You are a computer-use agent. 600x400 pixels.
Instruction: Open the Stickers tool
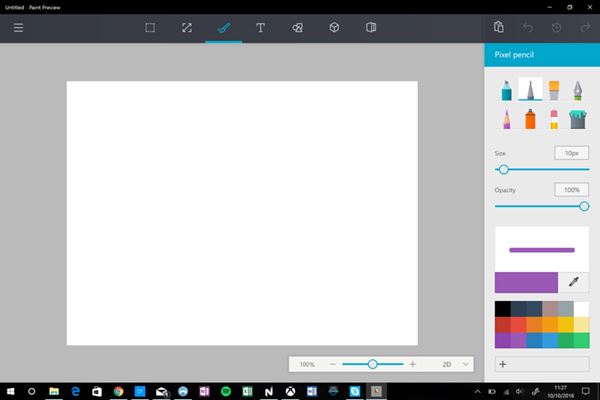click(x=297, y=28)
